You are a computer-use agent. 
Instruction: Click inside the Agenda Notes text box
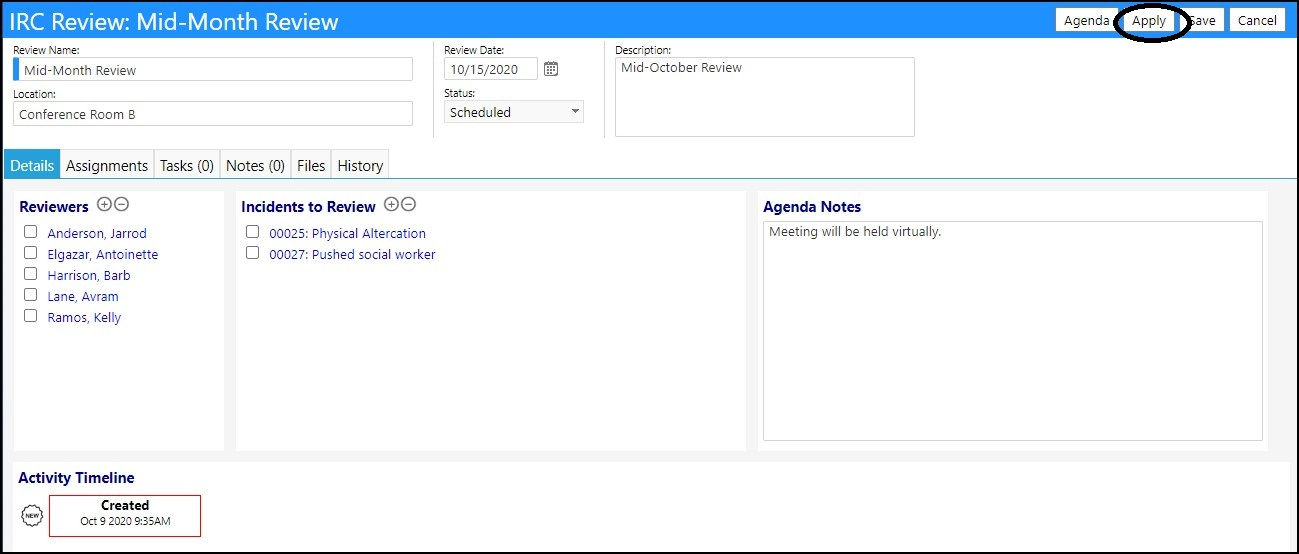point(1012,331)
